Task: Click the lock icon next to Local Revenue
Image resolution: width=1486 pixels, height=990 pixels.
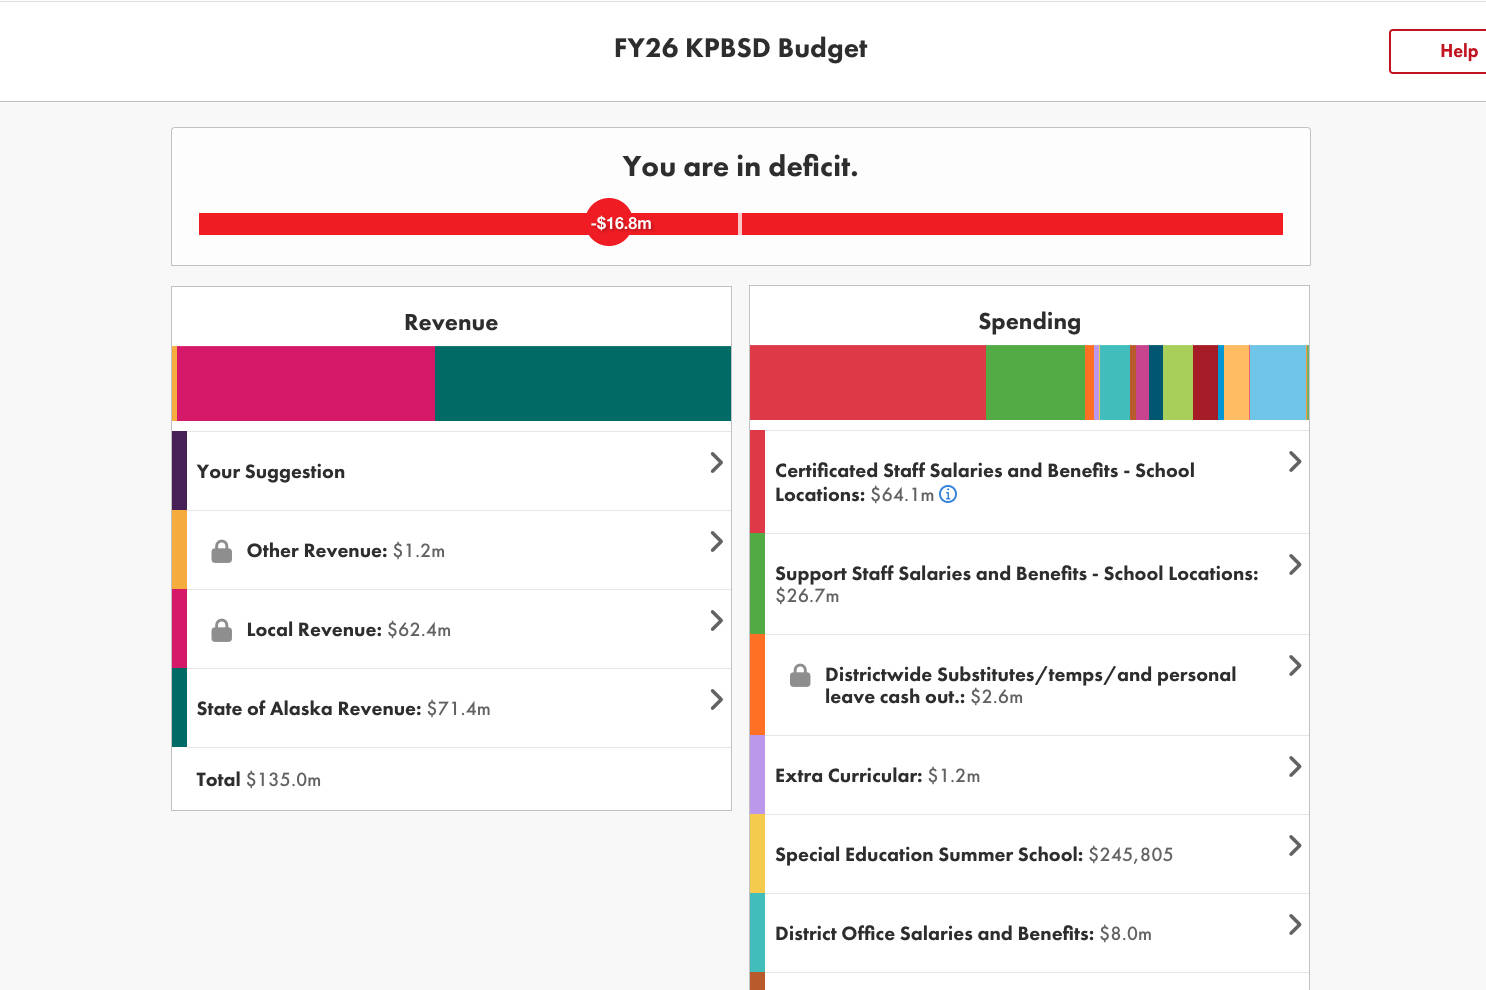Action: [x=222, y=630]
